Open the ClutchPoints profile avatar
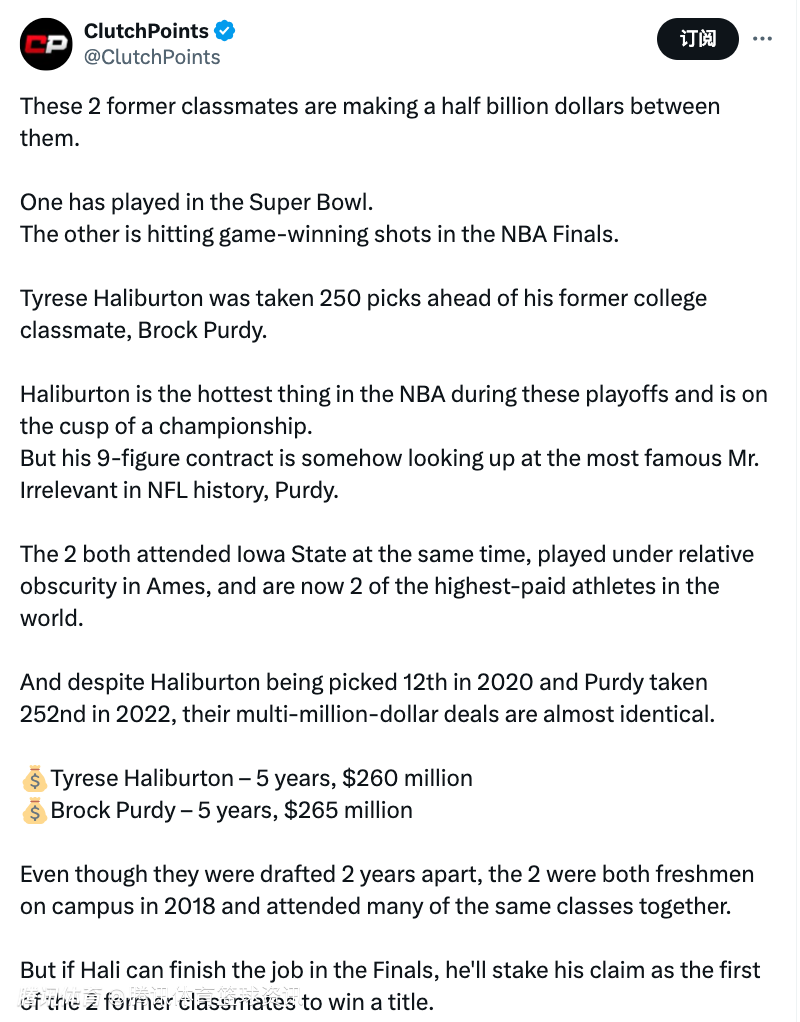 pyautogui.click(x=46, y=44)
